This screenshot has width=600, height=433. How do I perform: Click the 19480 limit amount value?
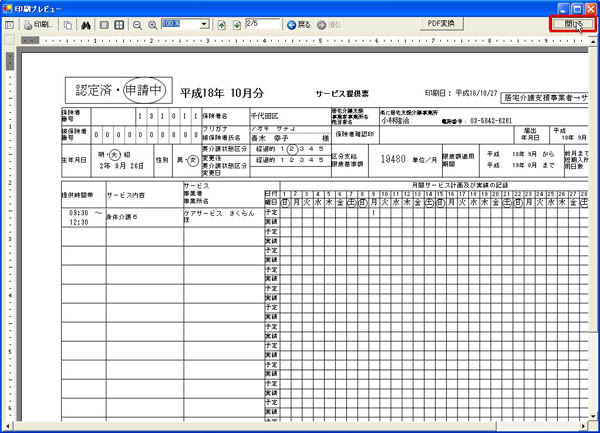393,159
